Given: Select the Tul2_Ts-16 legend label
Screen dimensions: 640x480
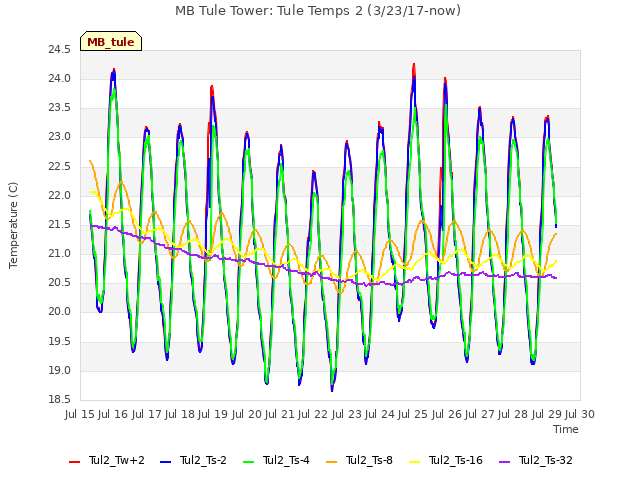Looking at the screenshot, I should 456,460.
